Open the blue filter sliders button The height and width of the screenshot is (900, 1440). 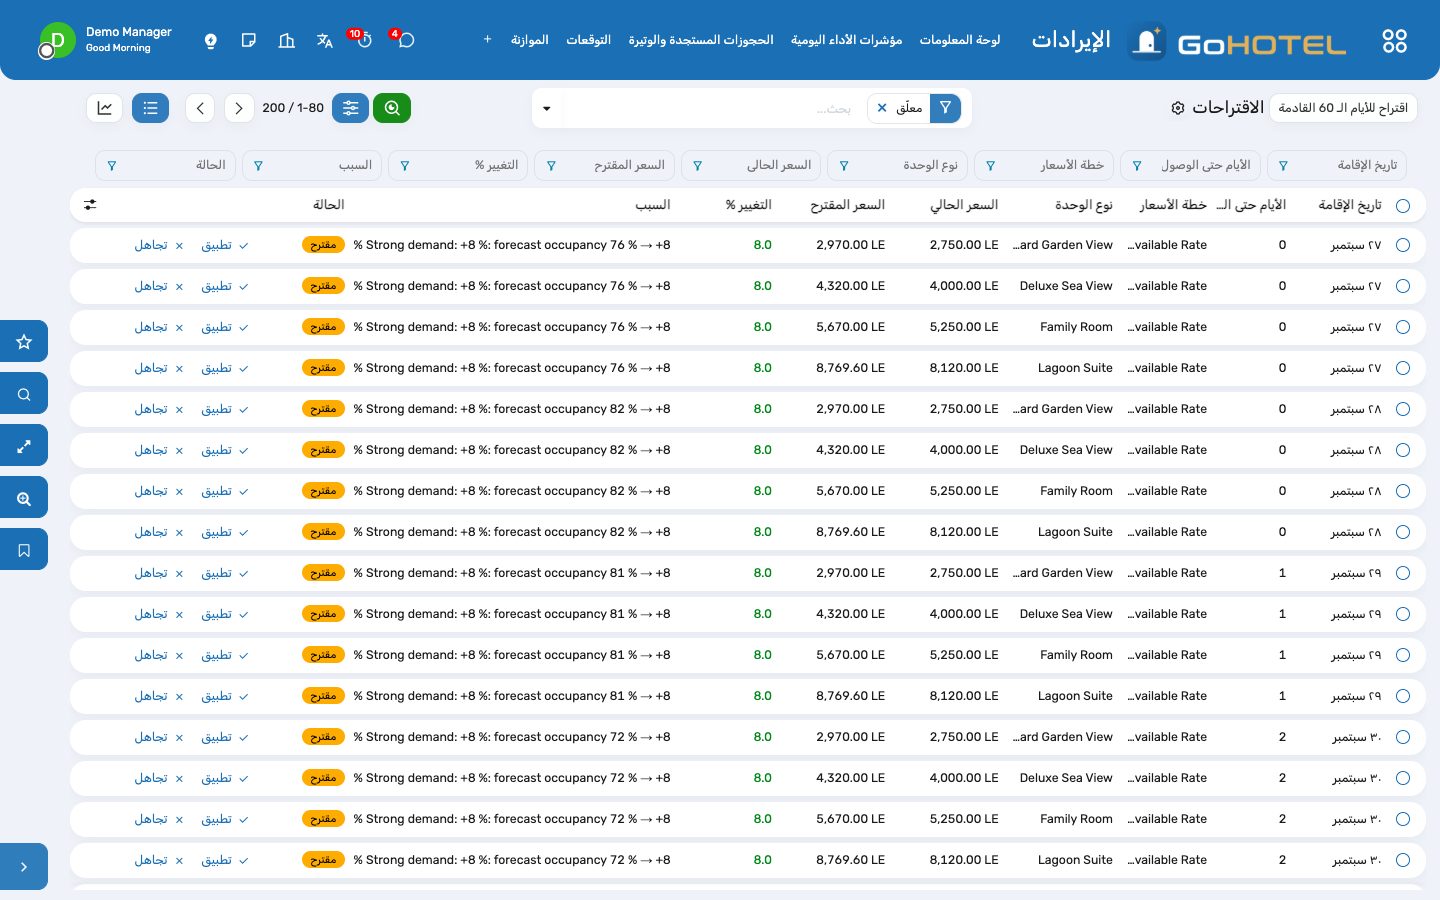pyautogui.click(x=351, y=108)
